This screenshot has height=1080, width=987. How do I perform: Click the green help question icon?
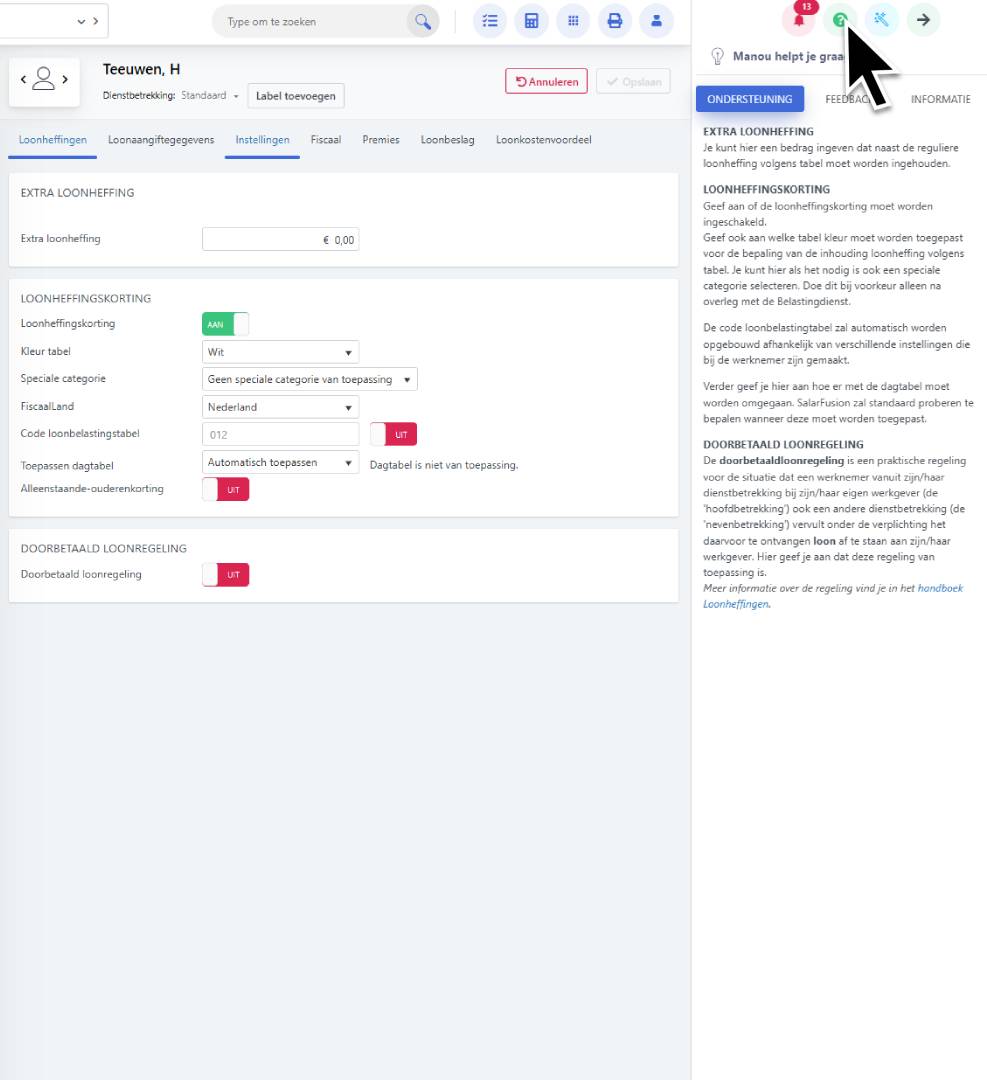tap(840, 19)
